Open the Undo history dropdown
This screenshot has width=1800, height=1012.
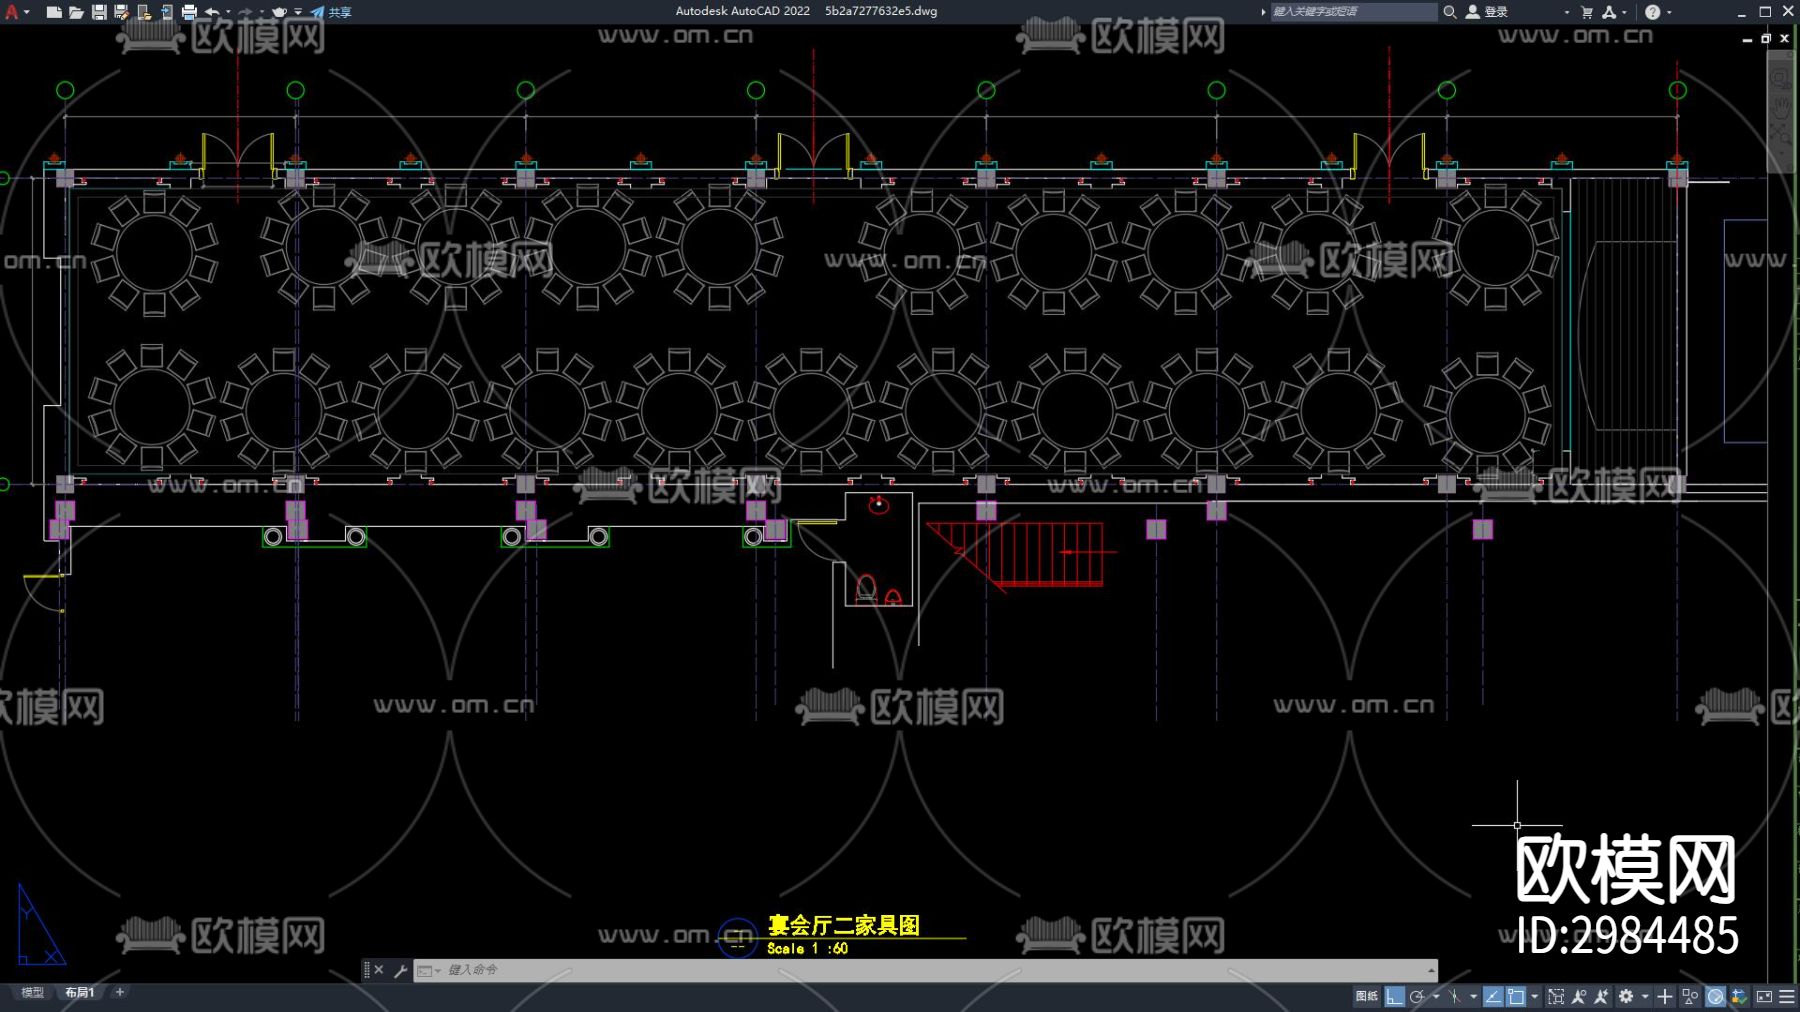point(228,12)
